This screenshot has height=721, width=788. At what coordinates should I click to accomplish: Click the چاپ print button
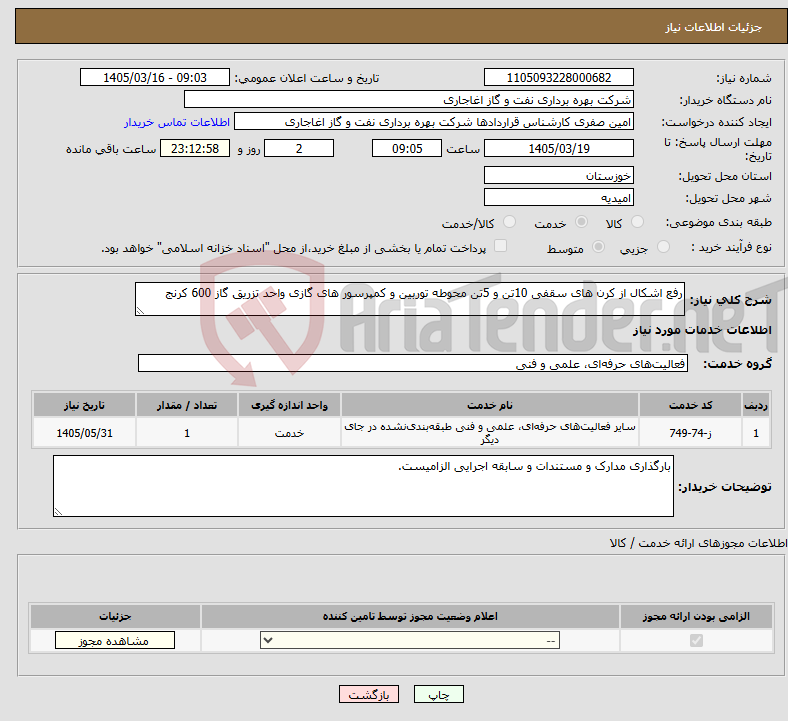pos(439,694)
